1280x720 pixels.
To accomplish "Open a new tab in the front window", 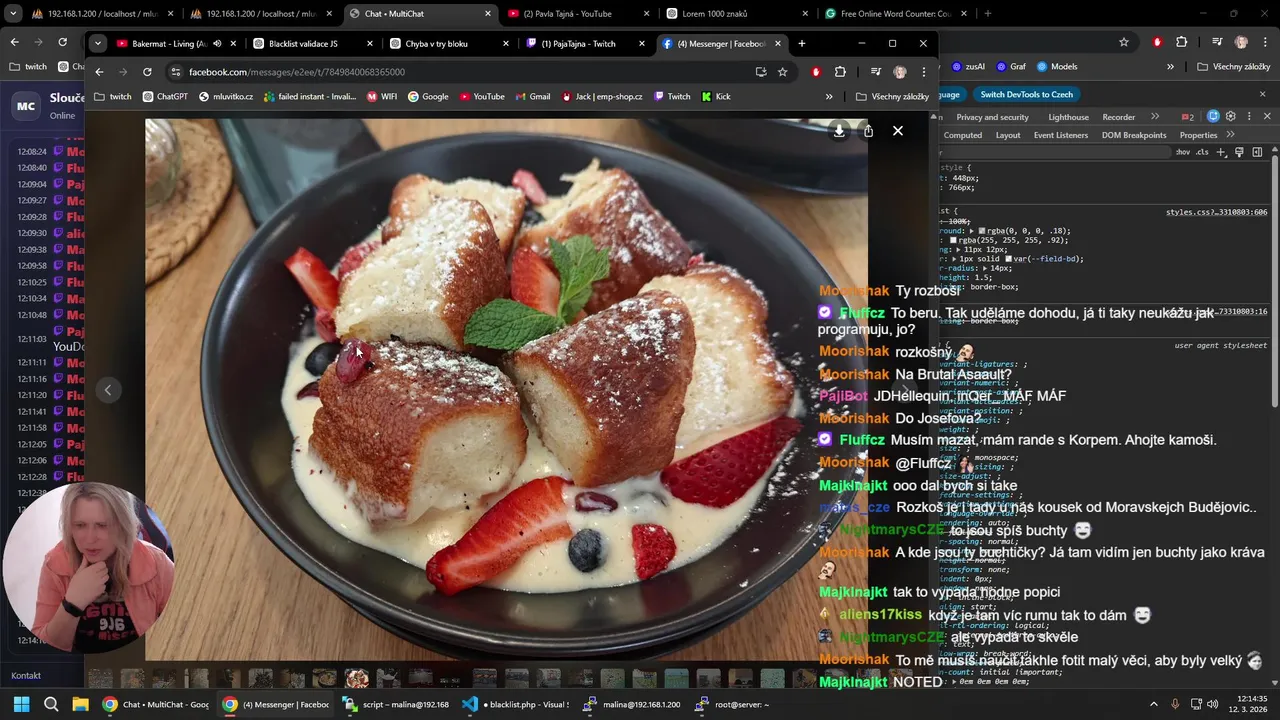I will click(802, 44).
